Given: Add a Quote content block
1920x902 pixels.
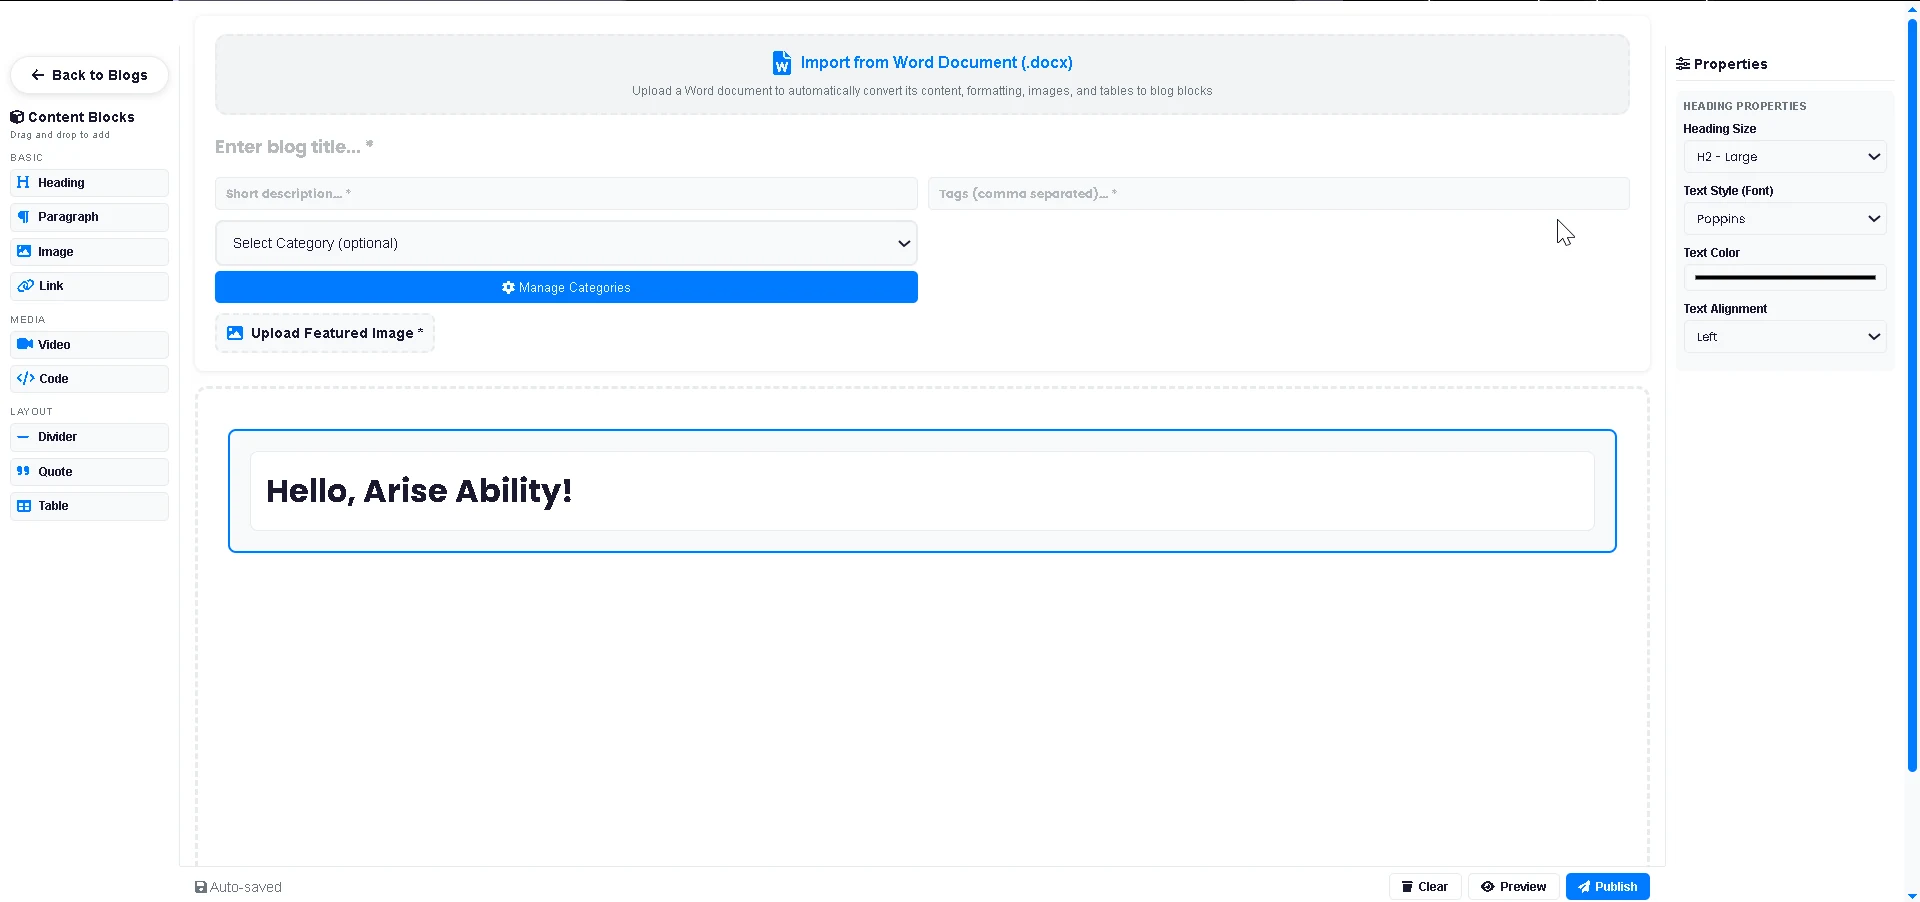Looking at the screenshot, I should (89, 472).
